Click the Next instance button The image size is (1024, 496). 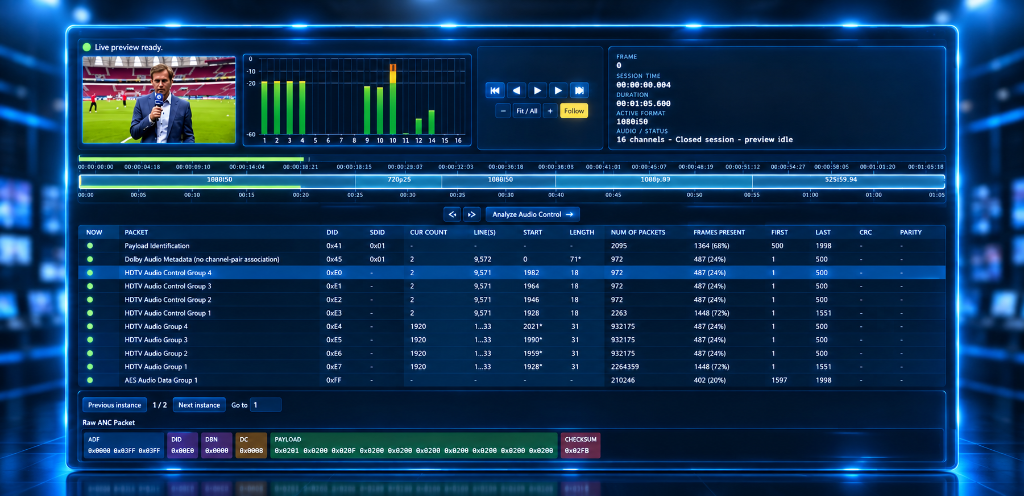pyautogui.click(x=199, y=405)
